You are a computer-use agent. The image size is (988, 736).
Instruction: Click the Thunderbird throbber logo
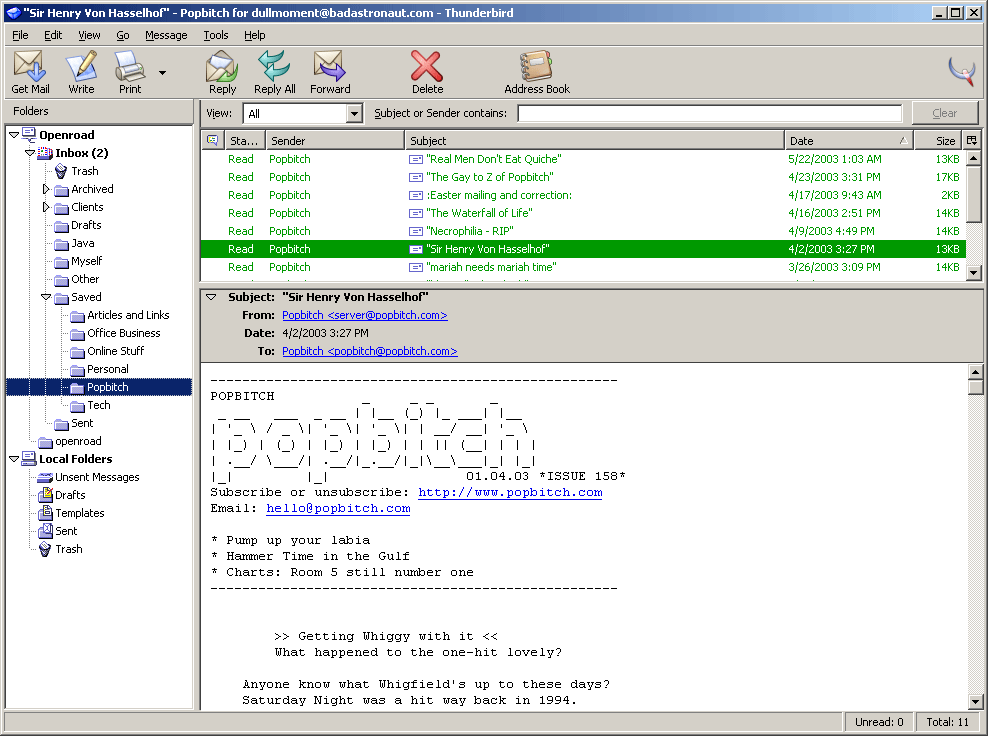962,71
